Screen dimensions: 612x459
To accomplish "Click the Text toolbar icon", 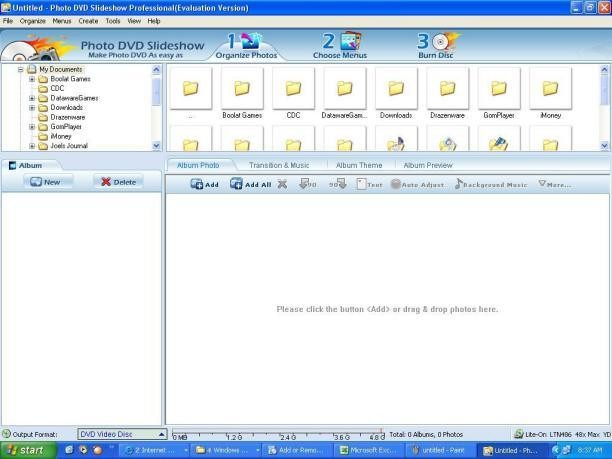I will [369, 184].
